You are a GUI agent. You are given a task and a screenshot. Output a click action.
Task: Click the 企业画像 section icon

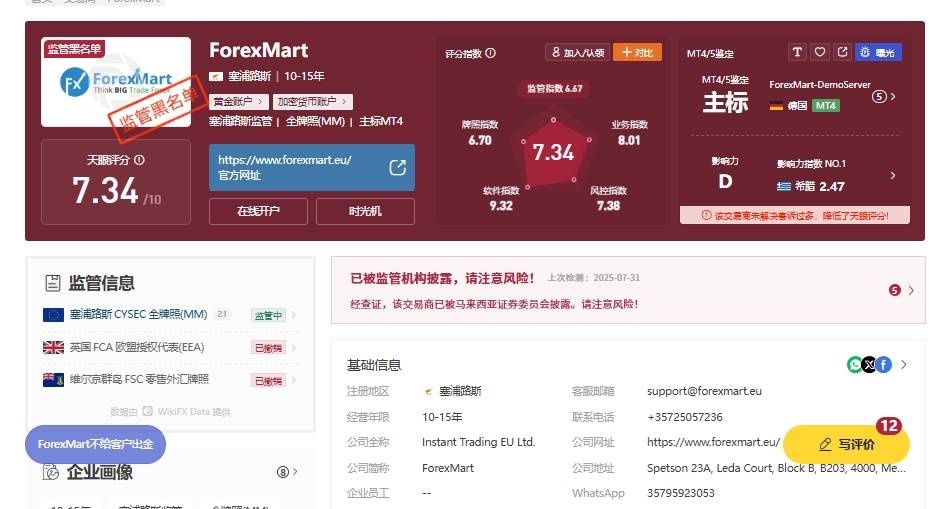52,472
